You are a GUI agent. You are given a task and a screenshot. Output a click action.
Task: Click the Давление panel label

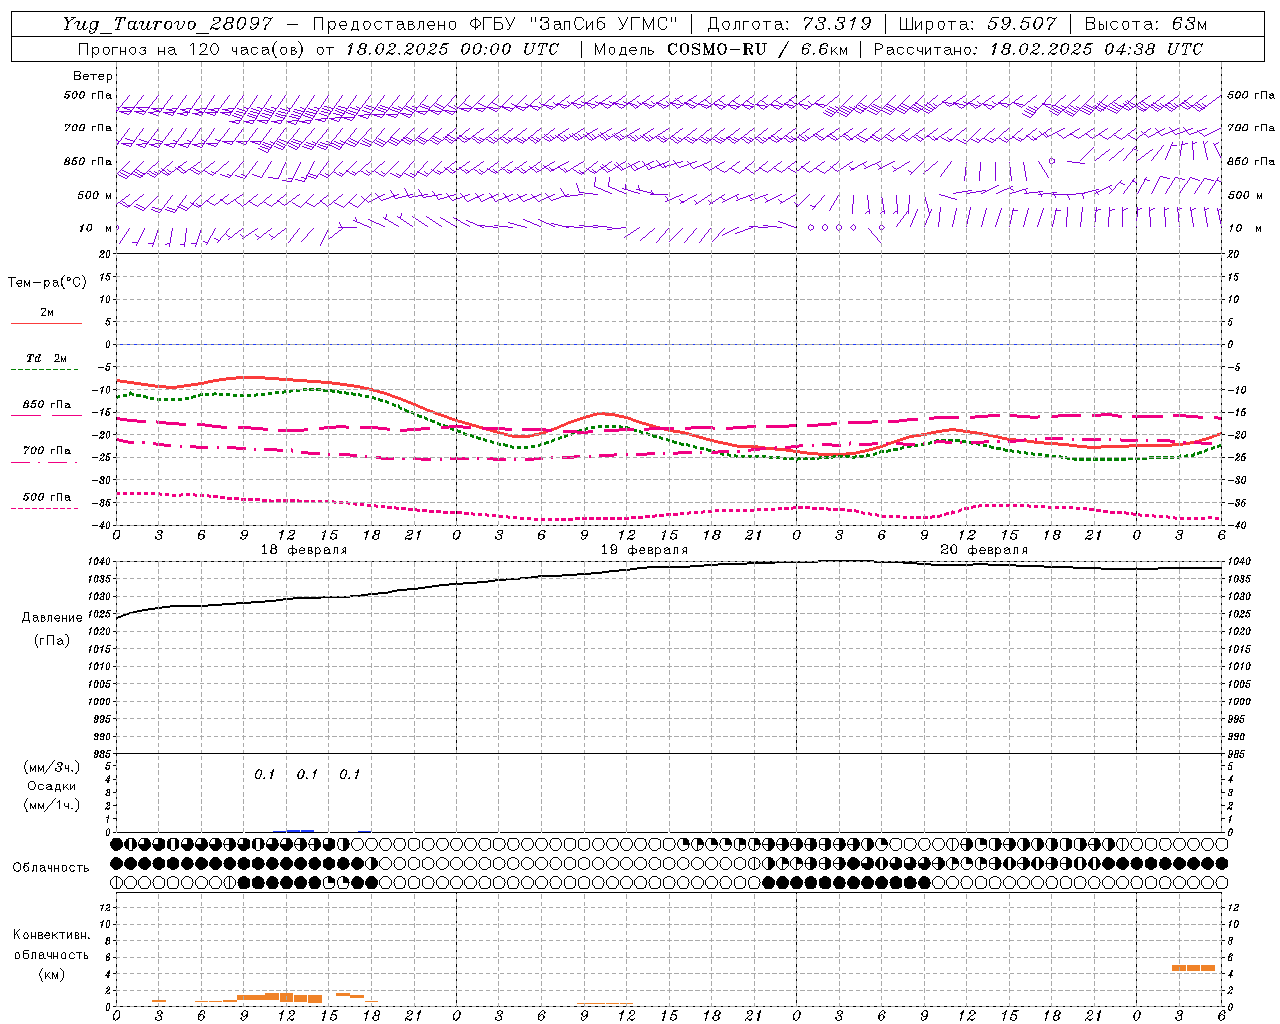(x=52, y=618)
